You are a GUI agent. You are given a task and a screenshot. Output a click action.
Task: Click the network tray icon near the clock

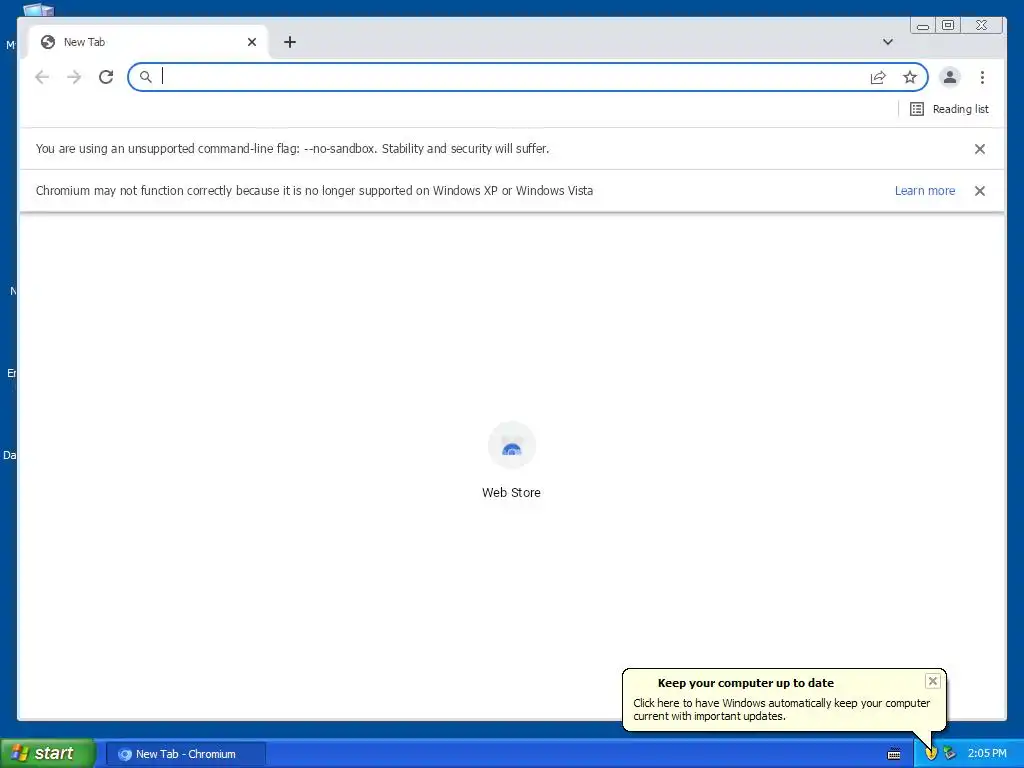coord(950,754)
